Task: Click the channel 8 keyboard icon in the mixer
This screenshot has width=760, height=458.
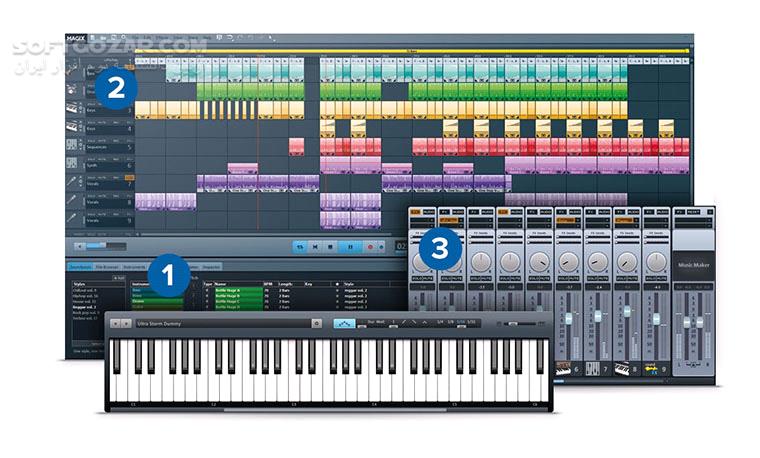Action: tap(622, 369)
